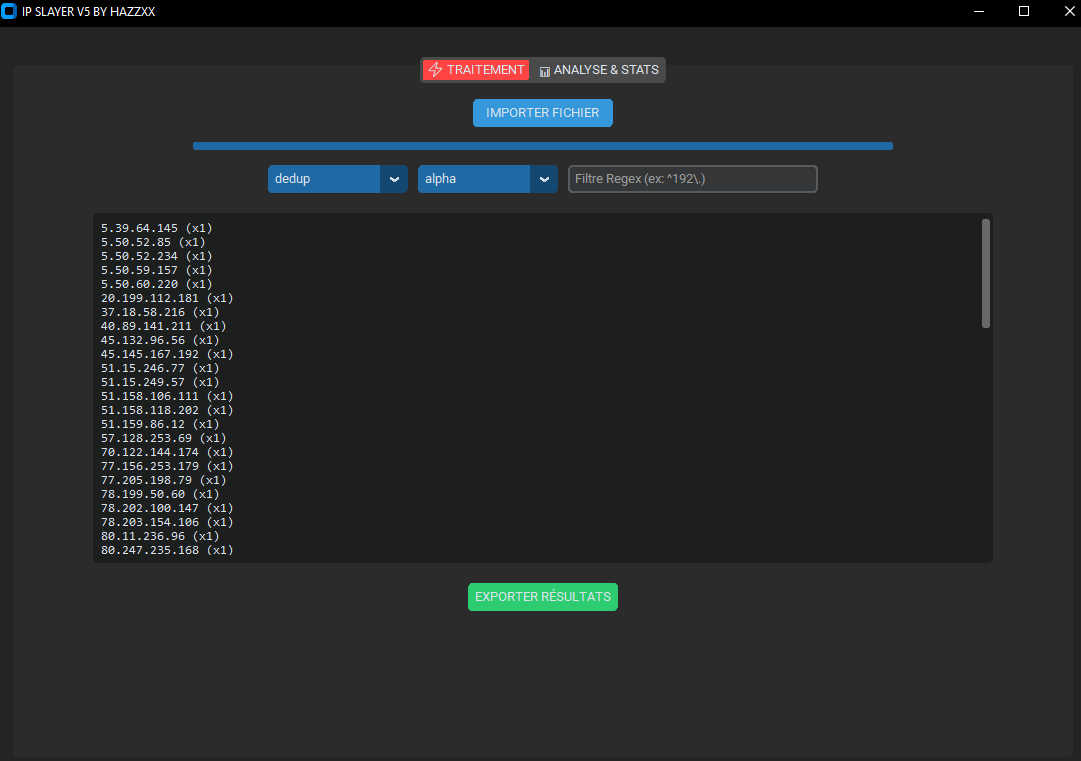
Task: Select the line 78.203.154.106 (x1)
Action: (167, 522)
